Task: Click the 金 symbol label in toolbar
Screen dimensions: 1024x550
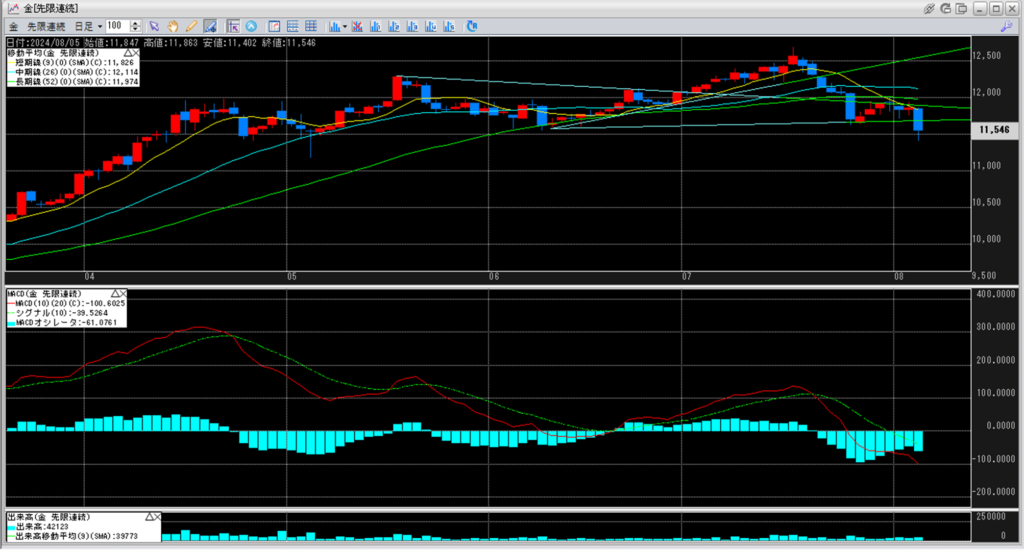Action: pos(13,25)
